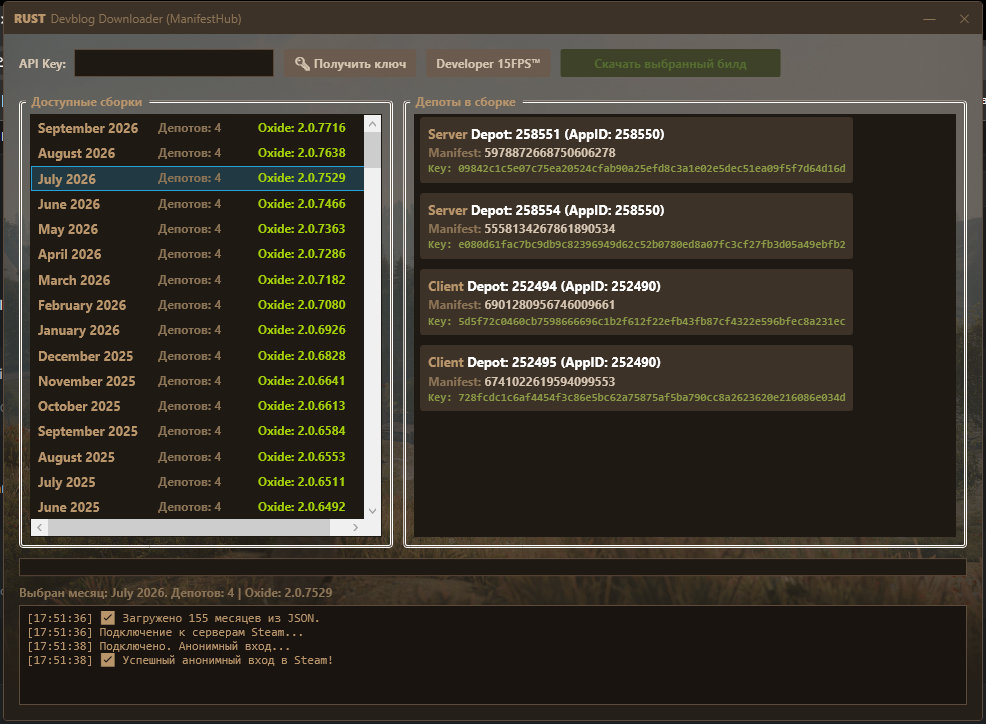Image resolution: width=986 pixels, height=724 pixels.
Task: Click the horizontal scrollbar thumb of builds list
Action: 189,528
